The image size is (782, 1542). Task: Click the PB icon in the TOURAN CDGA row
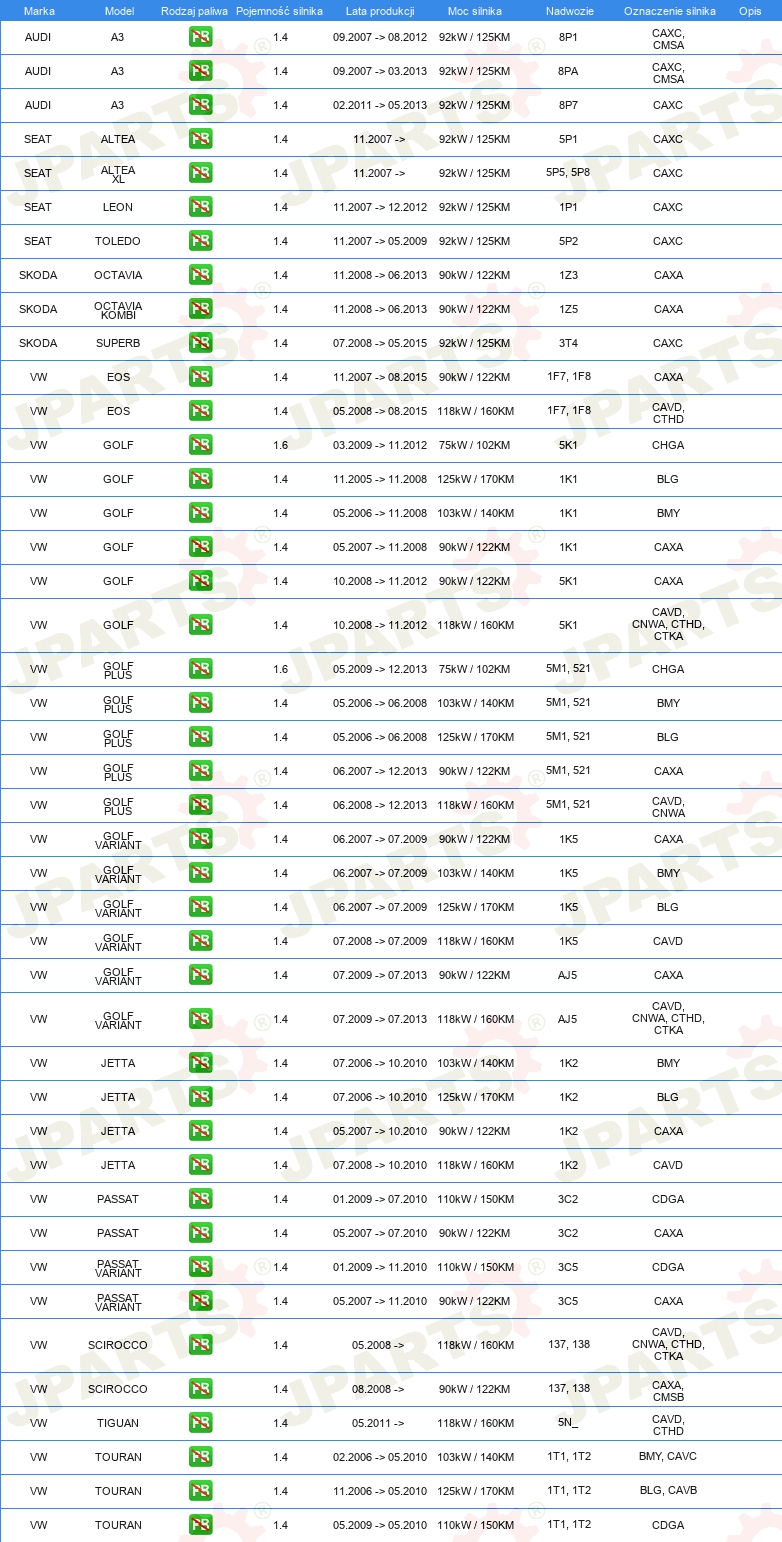(200, 1525)
